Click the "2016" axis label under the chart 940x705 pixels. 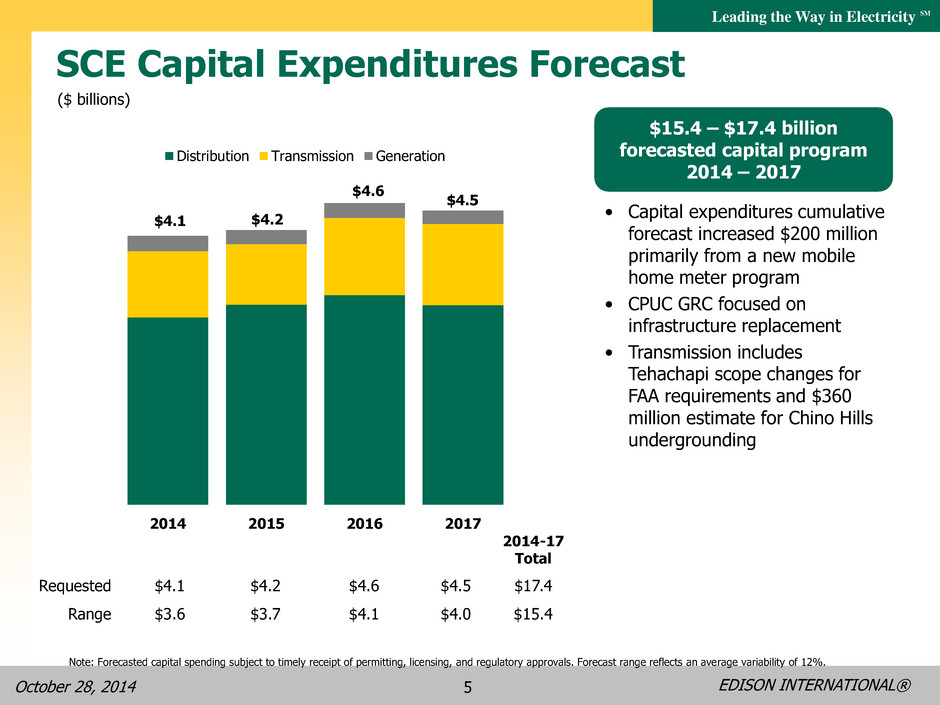coord(364,524)
